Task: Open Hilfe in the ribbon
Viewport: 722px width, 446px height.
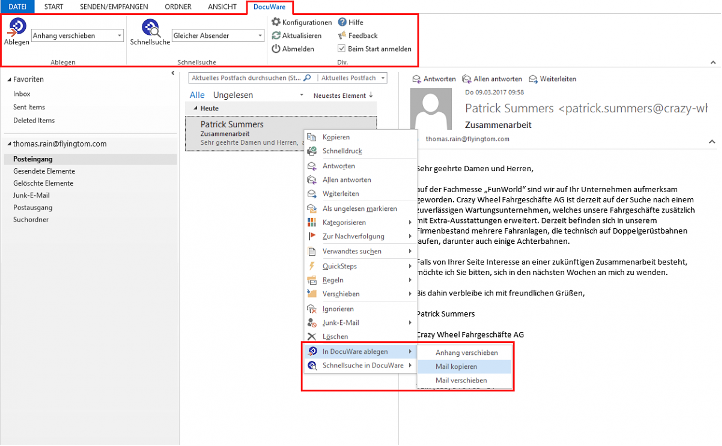Action: coord(342,22)
